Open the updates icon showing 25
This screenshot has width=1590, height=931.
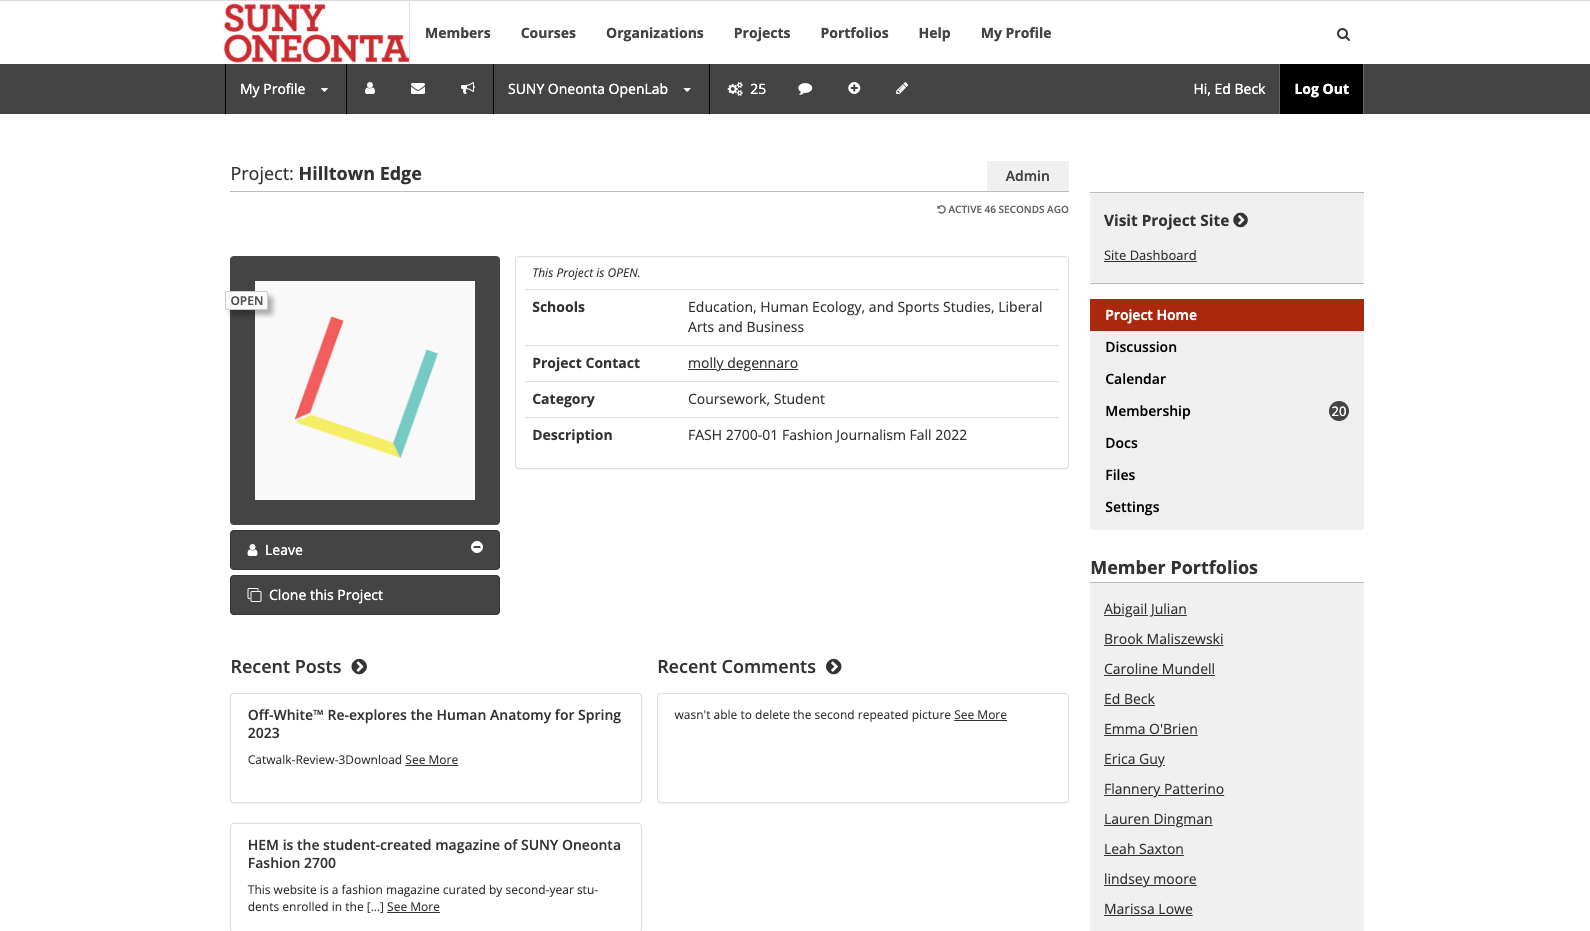pos(746,89)
